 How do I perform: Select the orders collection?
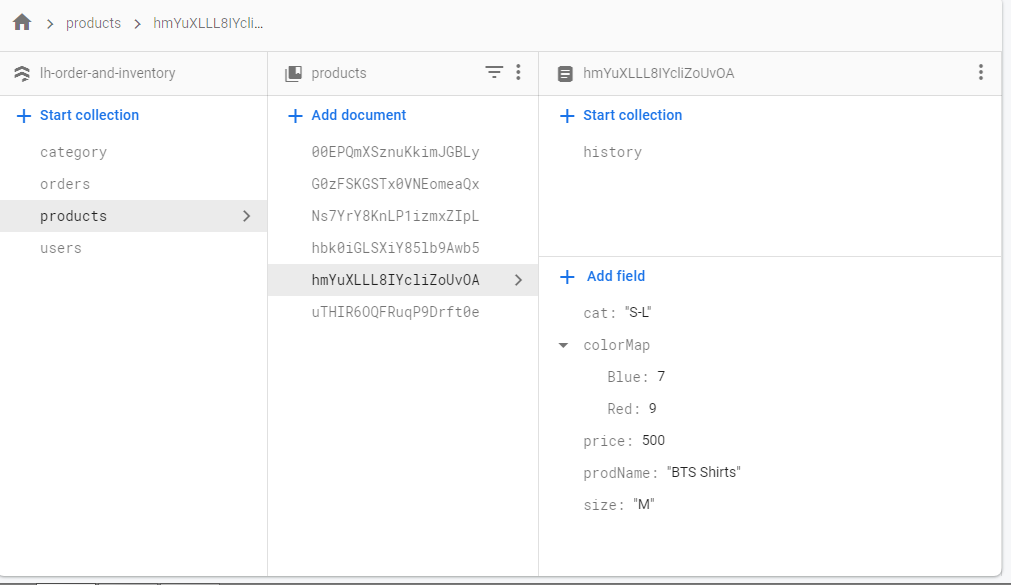click(65, 184)
